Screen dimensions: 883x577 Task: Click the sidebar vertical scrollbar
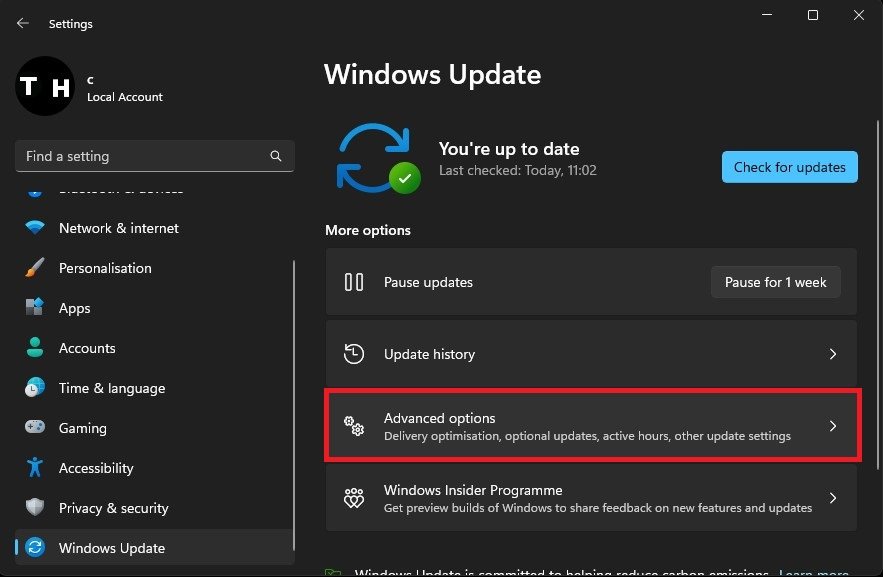point(294,400)
